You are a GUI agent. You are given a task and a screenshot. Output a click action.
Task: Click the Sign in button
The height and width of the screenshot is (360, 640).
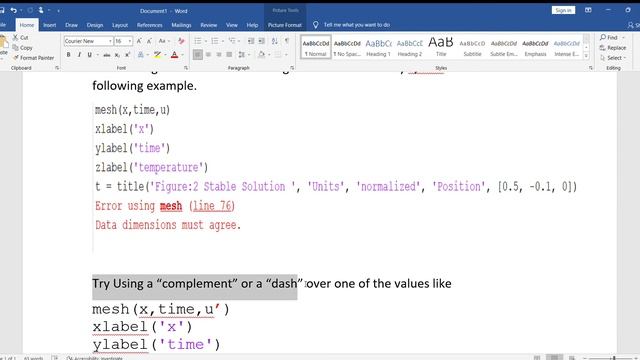click(x=563, y=10)
